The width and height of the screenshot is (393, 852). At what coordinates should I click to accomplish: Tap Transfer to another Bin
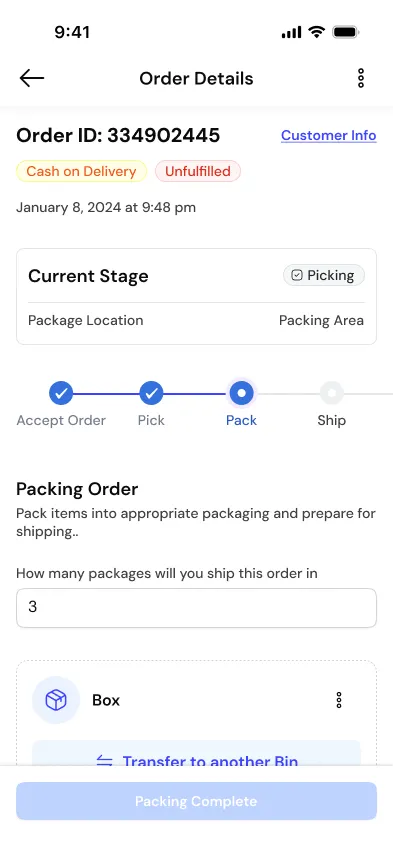tap(210, 761)
